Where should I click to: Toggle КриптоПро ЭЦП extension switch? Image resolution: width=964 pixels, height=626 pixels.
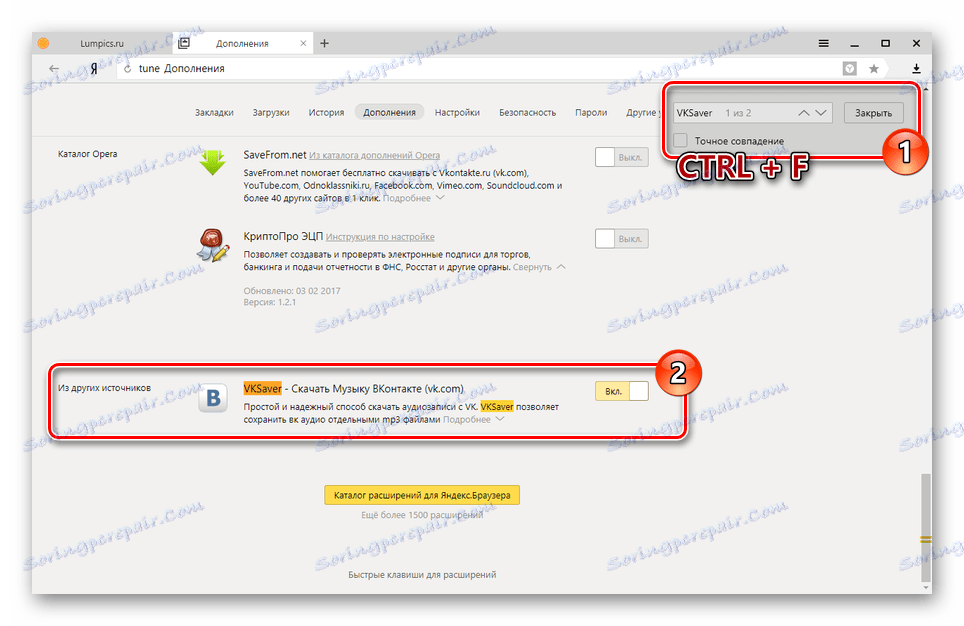click(x=622, y=239)
